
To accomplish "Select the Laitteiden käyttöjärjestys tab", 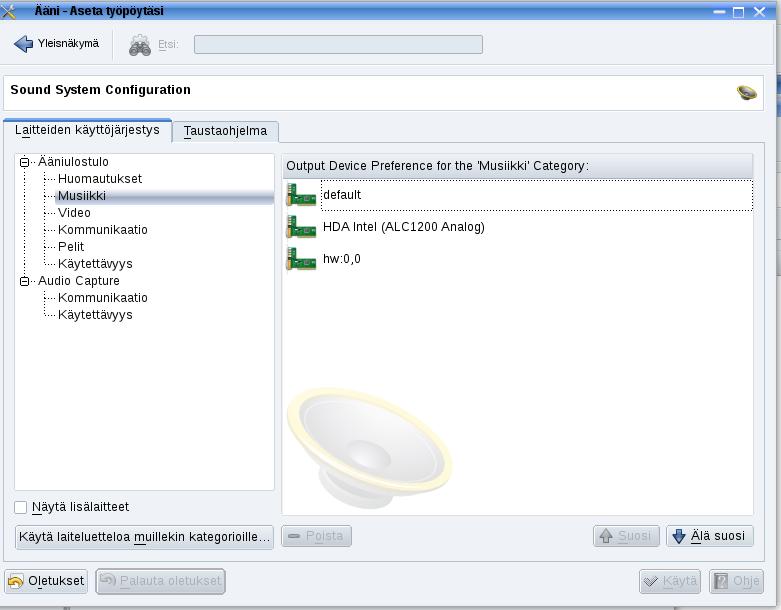I will click(x=87, y=130).
